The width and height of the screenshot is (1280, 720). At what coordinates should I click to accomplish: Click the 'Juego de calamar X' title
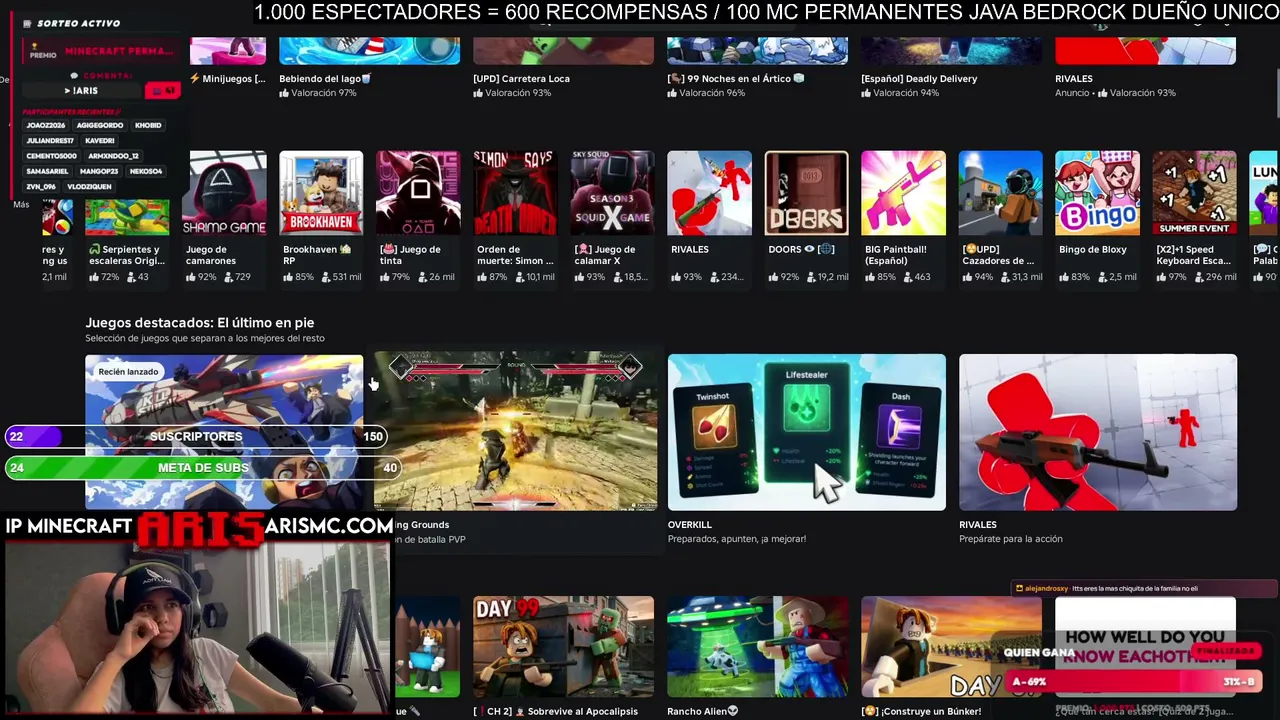coord(605,255)
